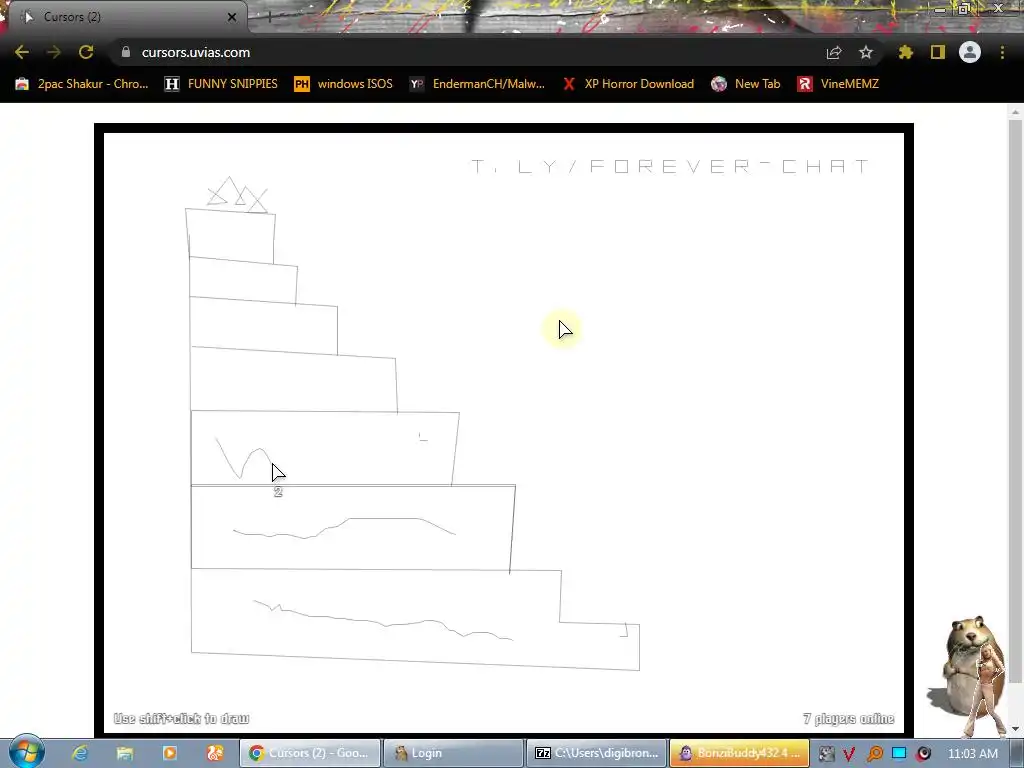Click the forward navigation arrow
1024x768 pixels.
pos(54,52)
